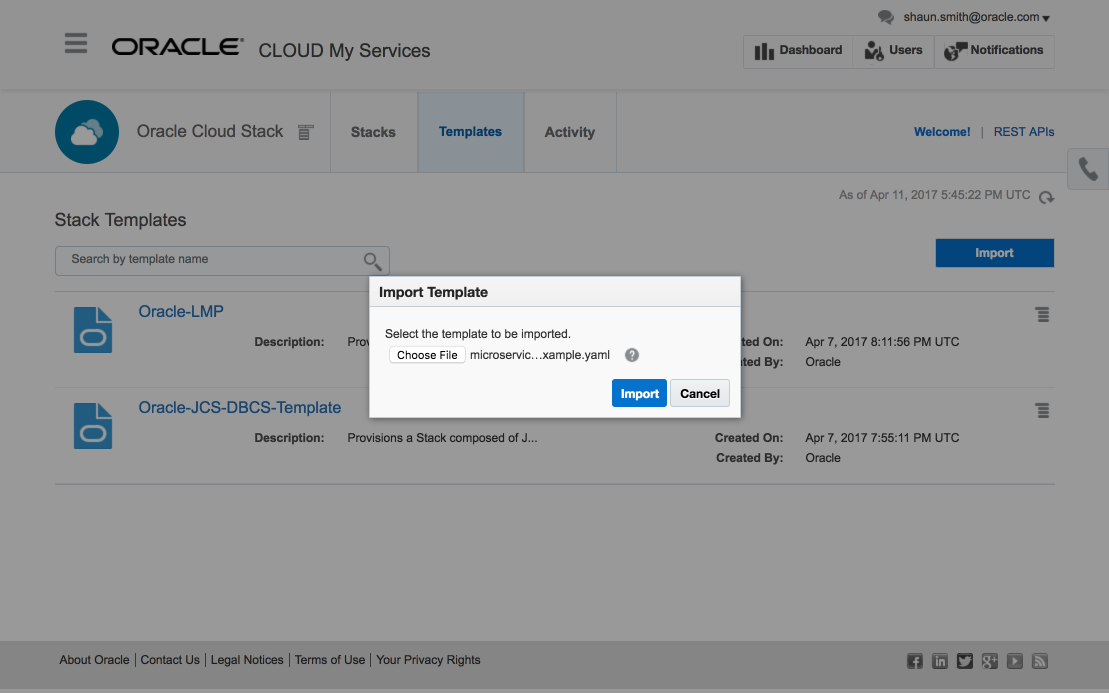Open the Dashboard button
Viewport: 1109px width, 693px height.
(798, 52)
